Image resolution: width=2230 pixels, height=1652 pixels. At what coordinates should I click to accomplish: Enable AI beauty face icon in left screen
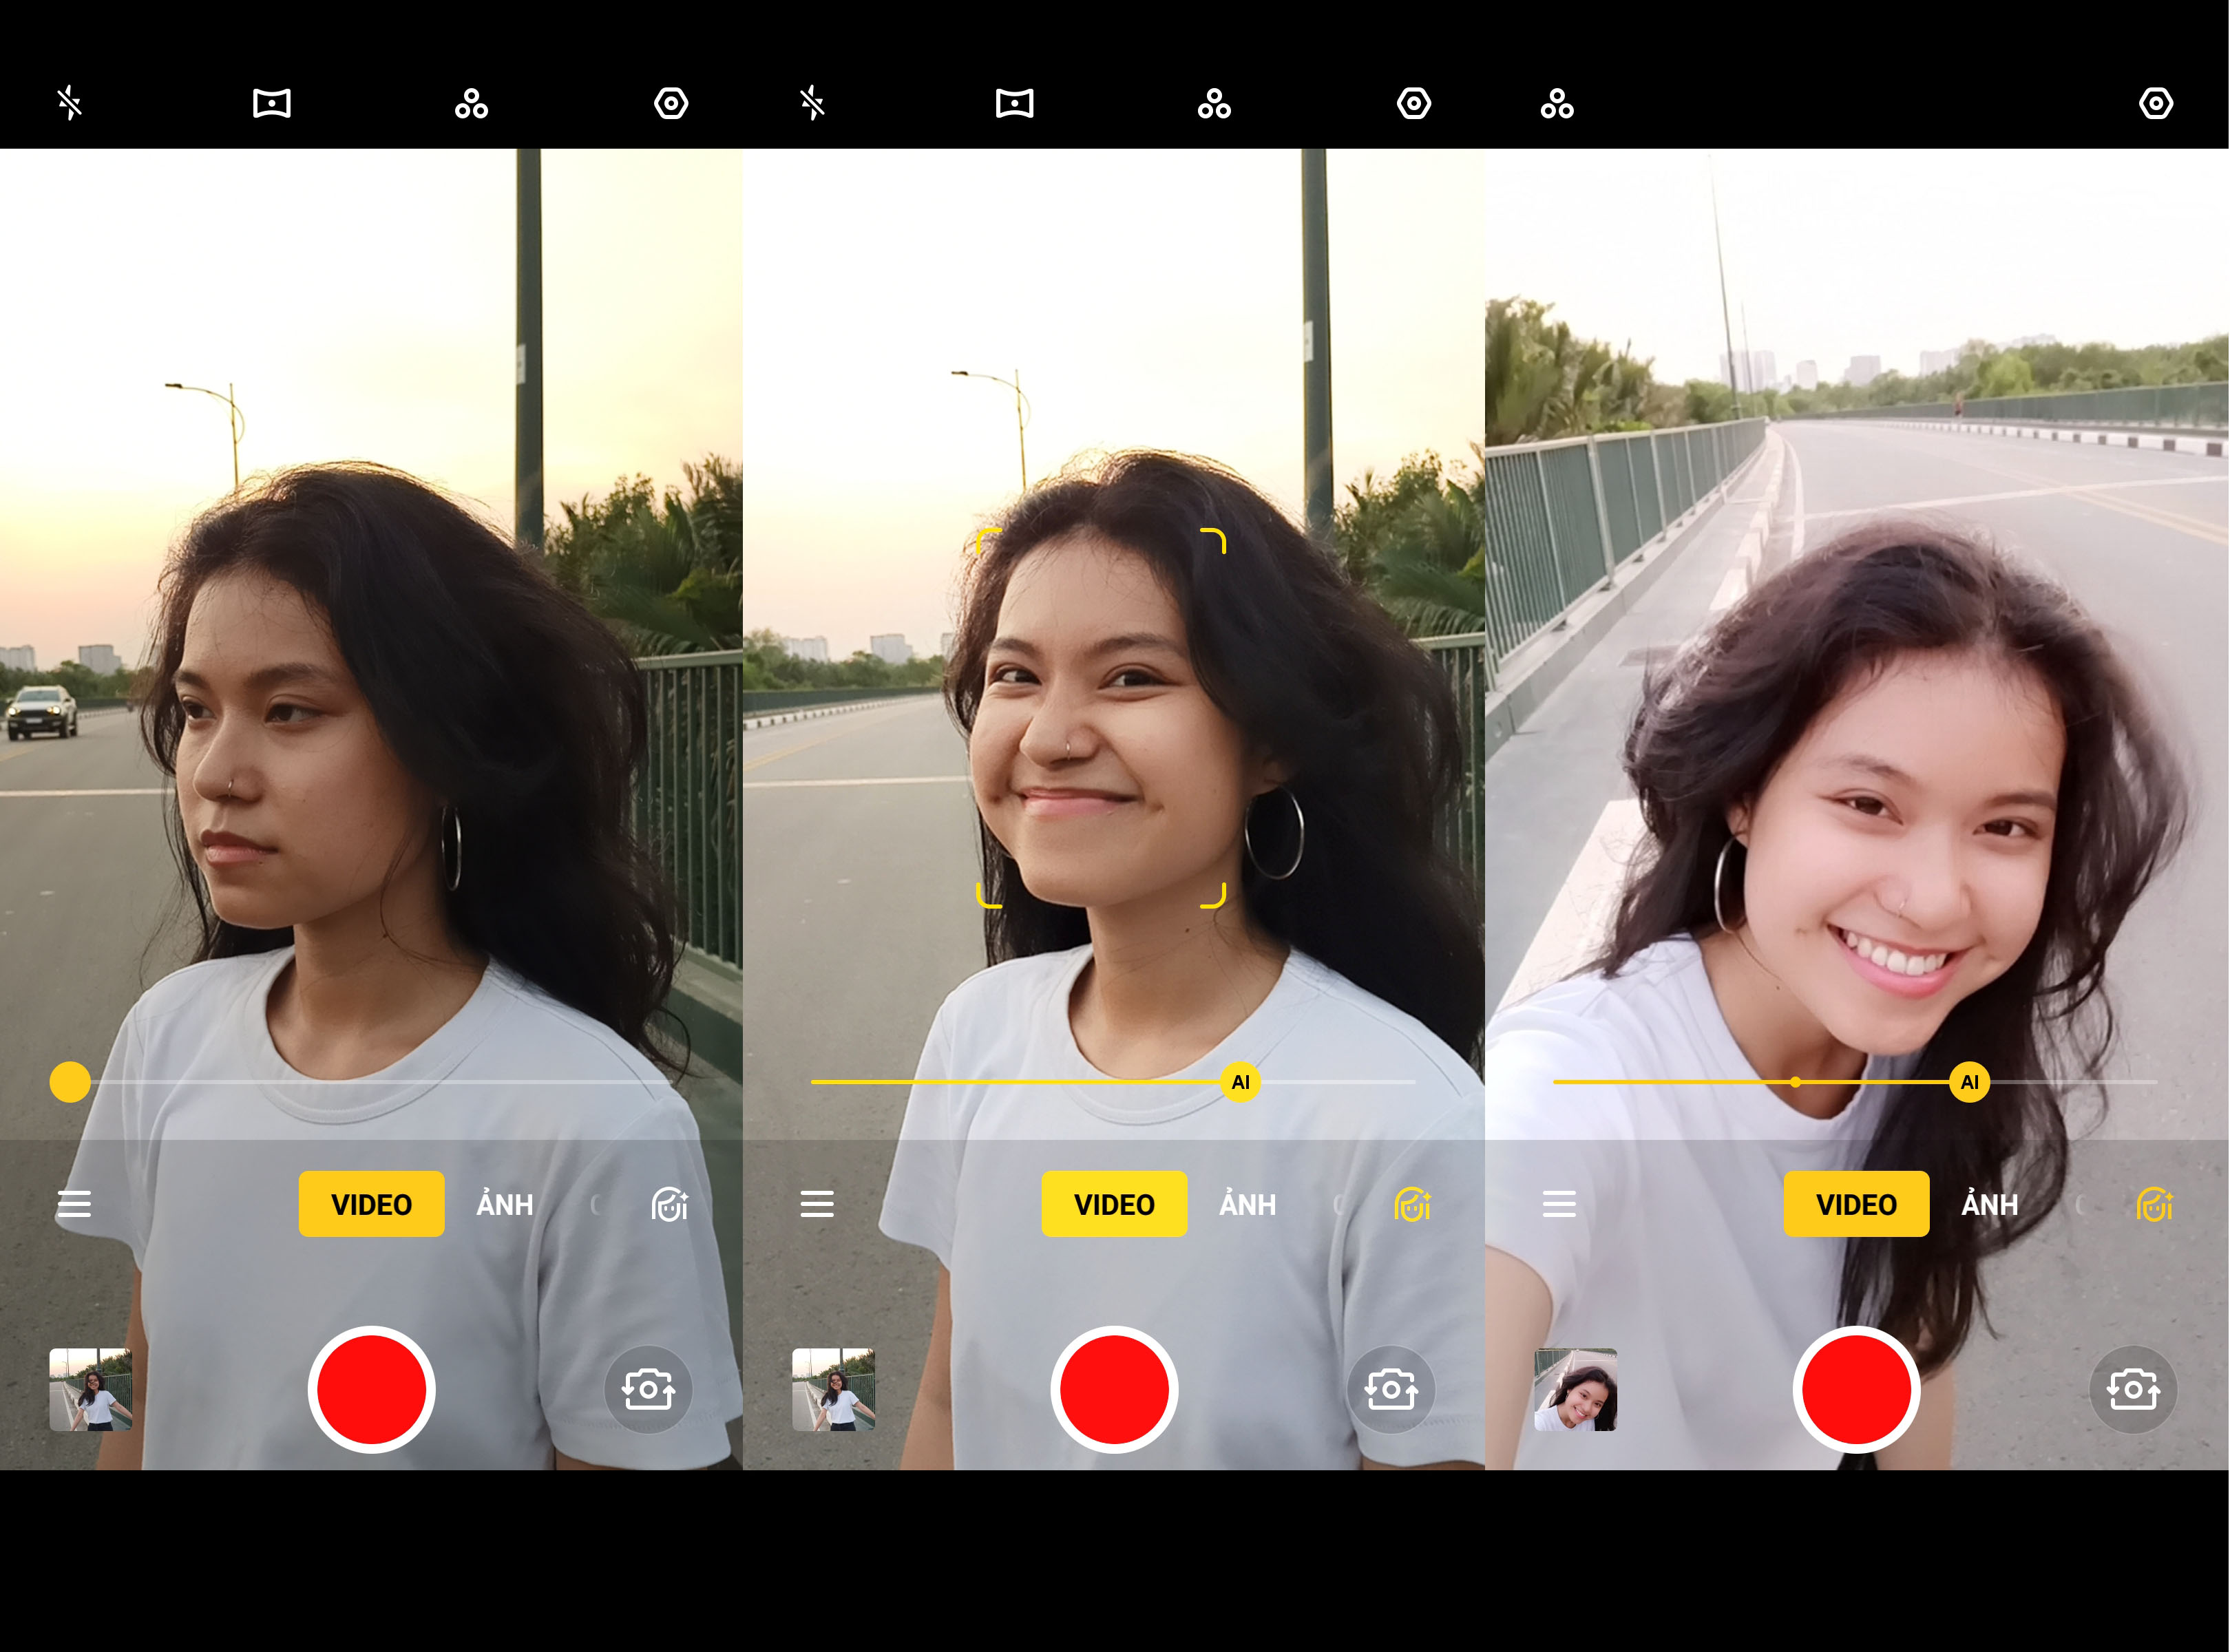click(669, 1205)
